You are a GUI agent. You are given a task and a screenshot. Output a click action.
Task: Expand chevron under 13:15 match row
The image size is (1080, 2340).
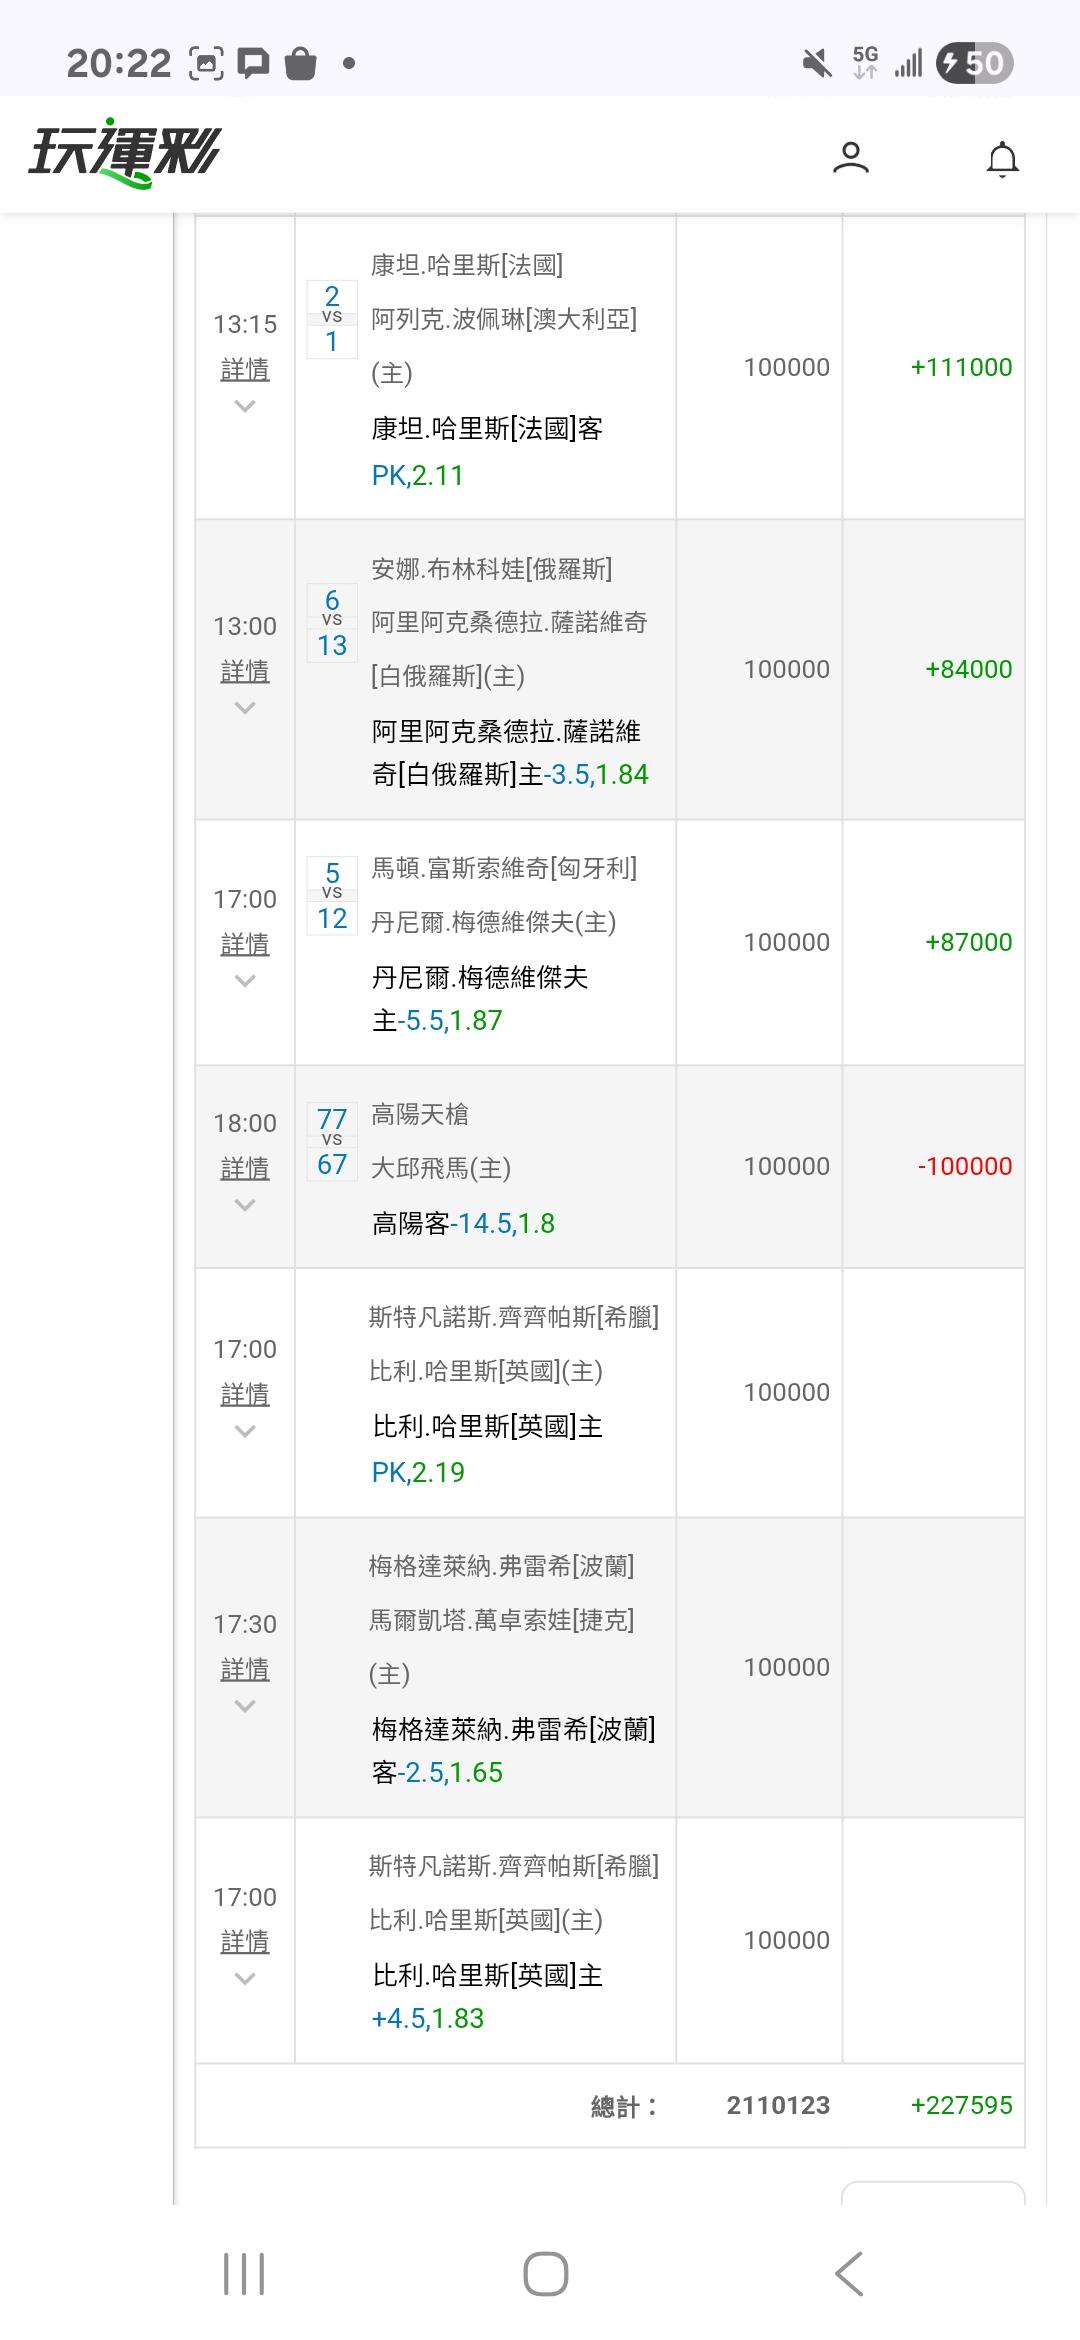pos(245,406)
